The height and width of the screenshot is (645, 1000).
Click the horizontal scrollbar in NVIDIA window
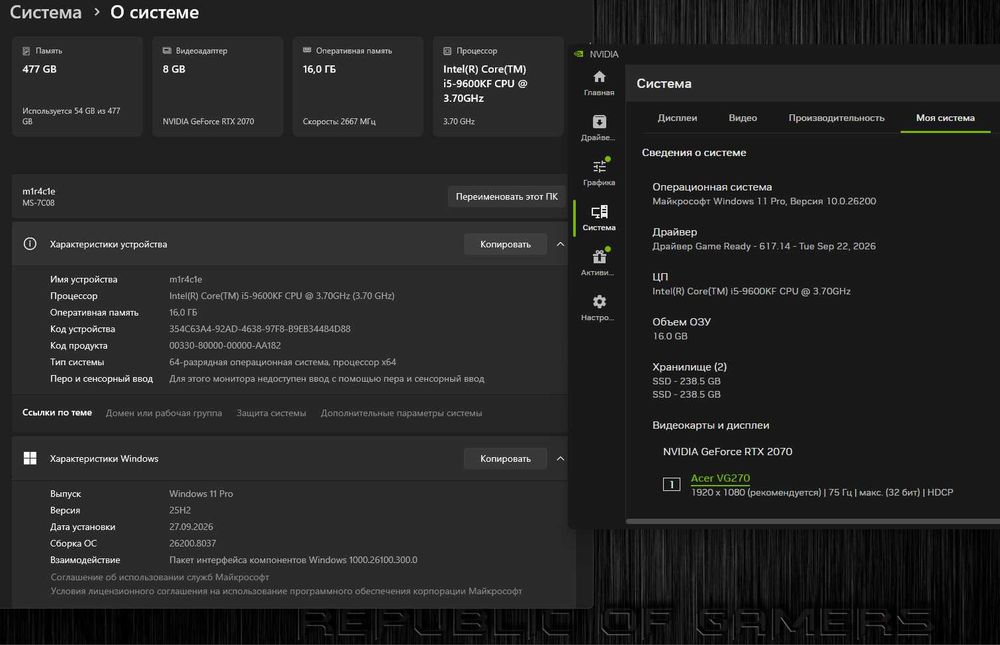[x=812, y=521]
